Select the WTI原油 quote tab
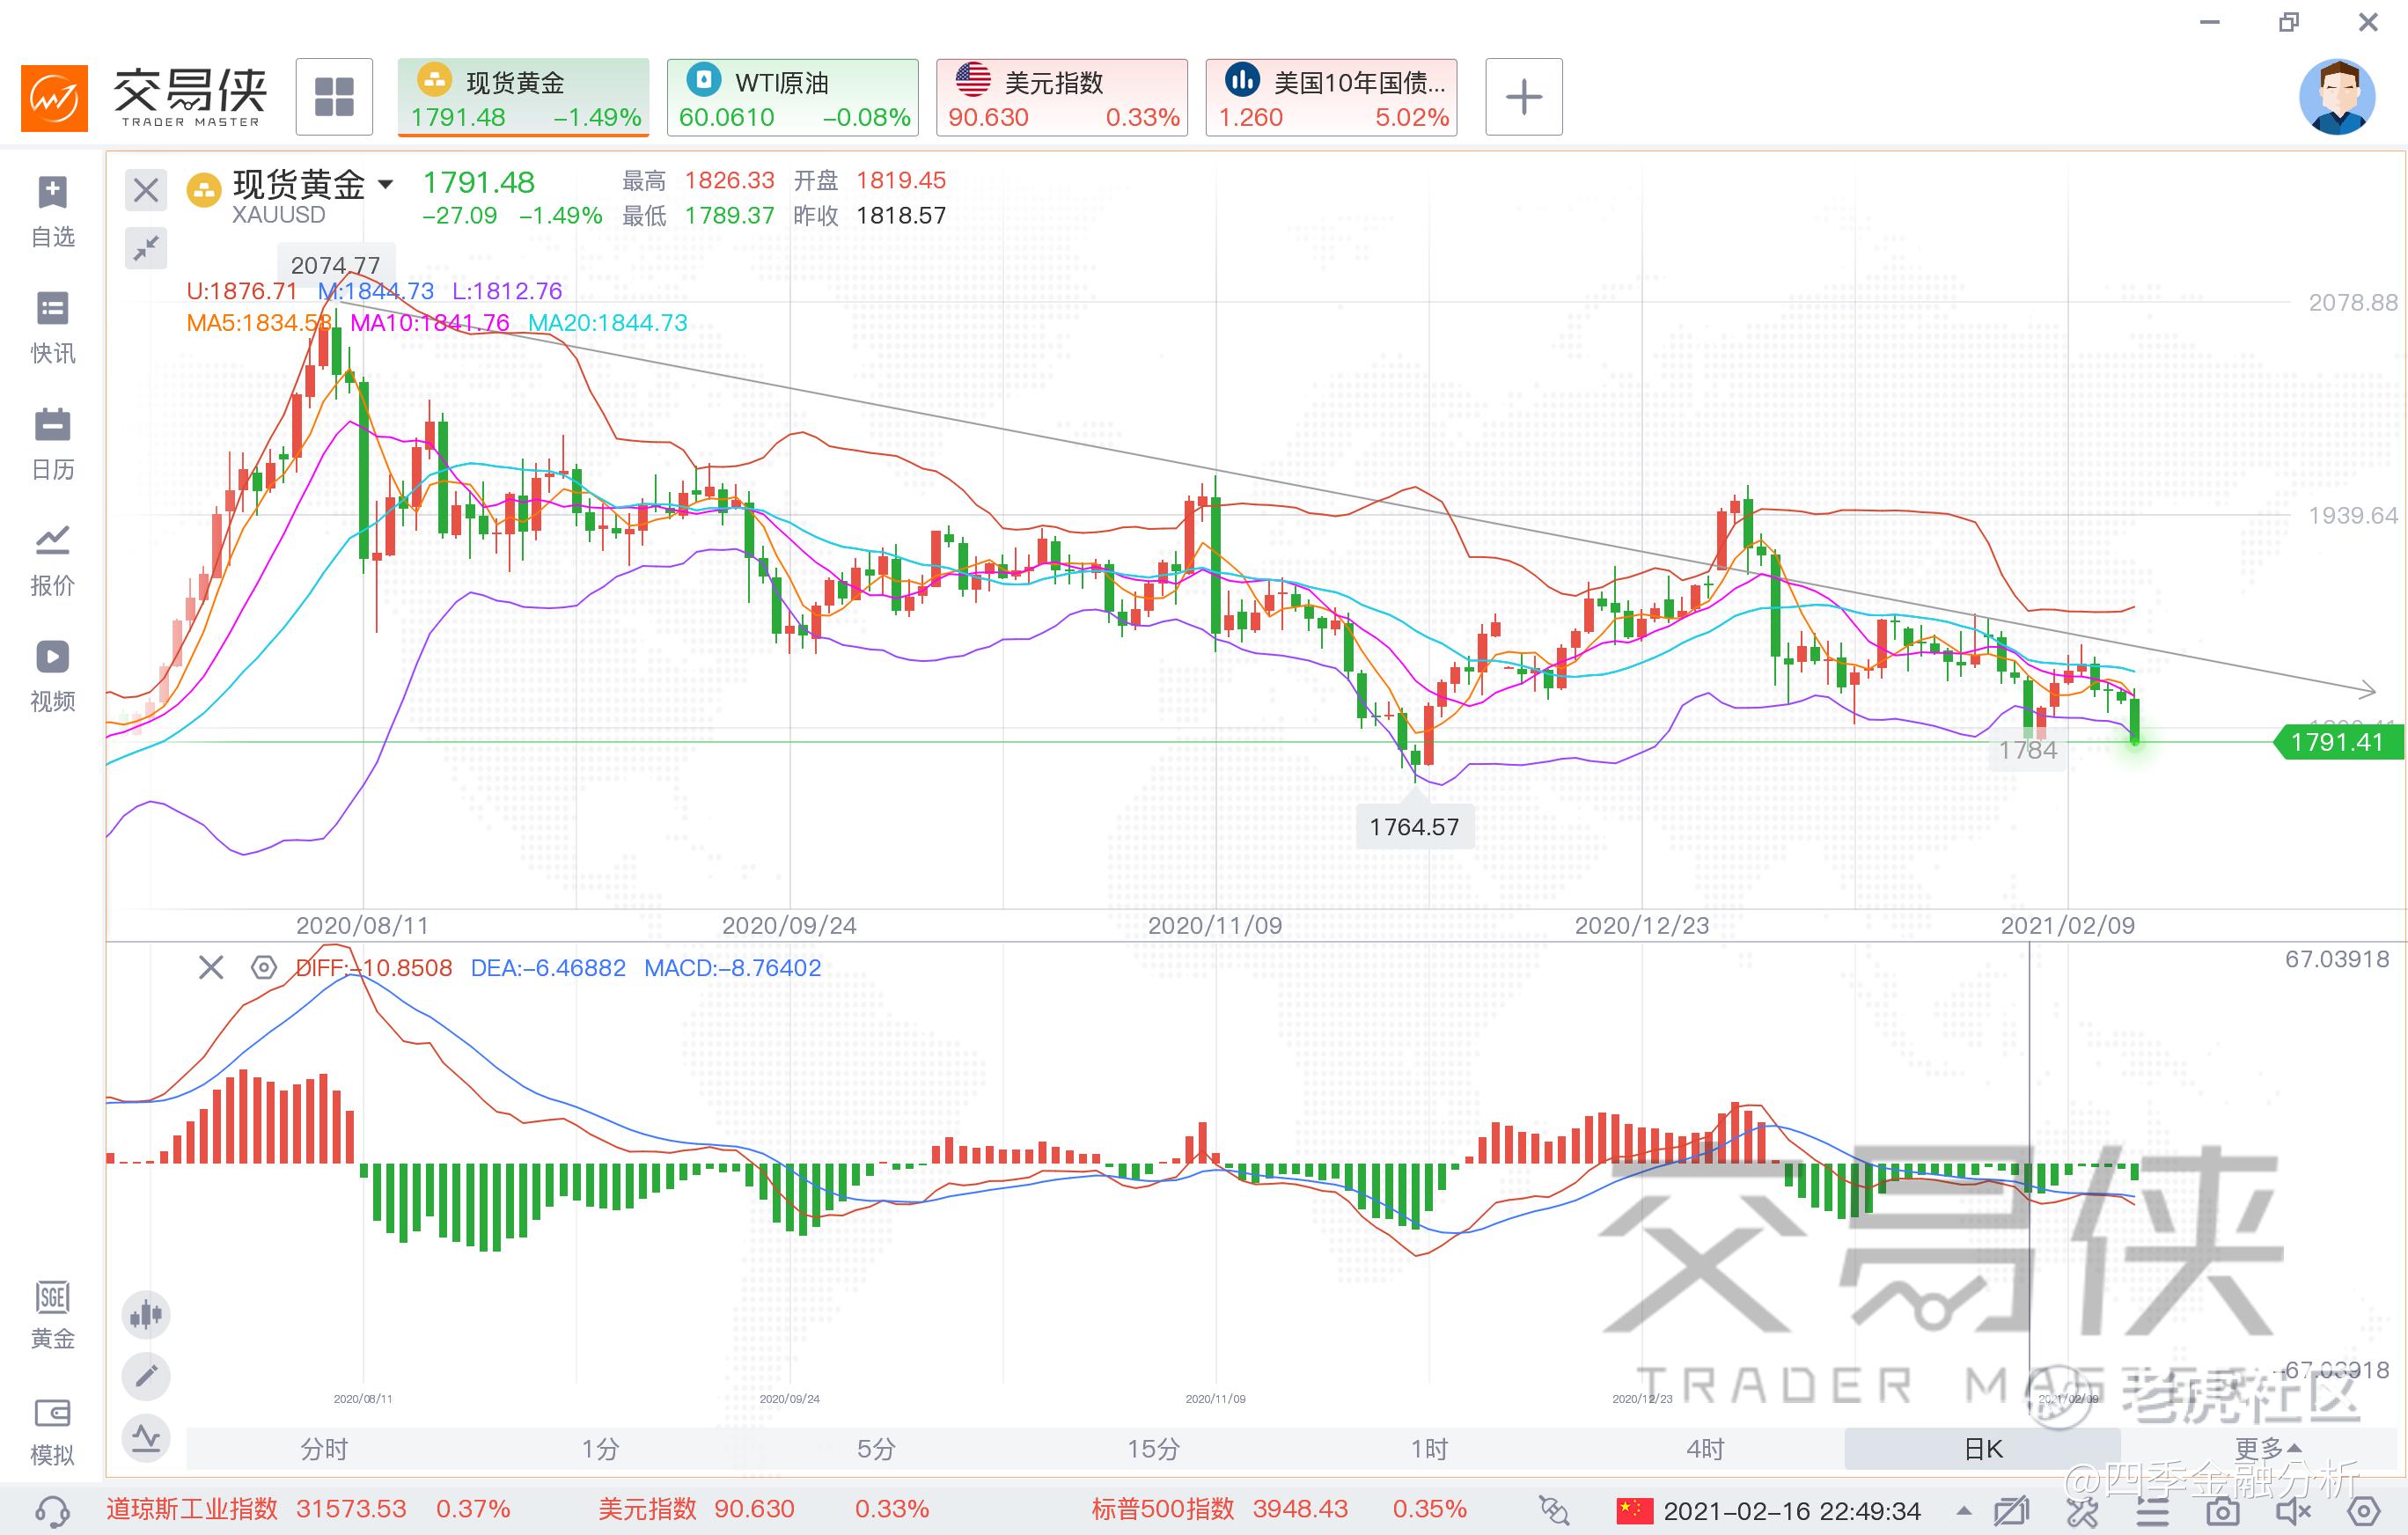2408x1535 pixels. [x=793, y=97]
